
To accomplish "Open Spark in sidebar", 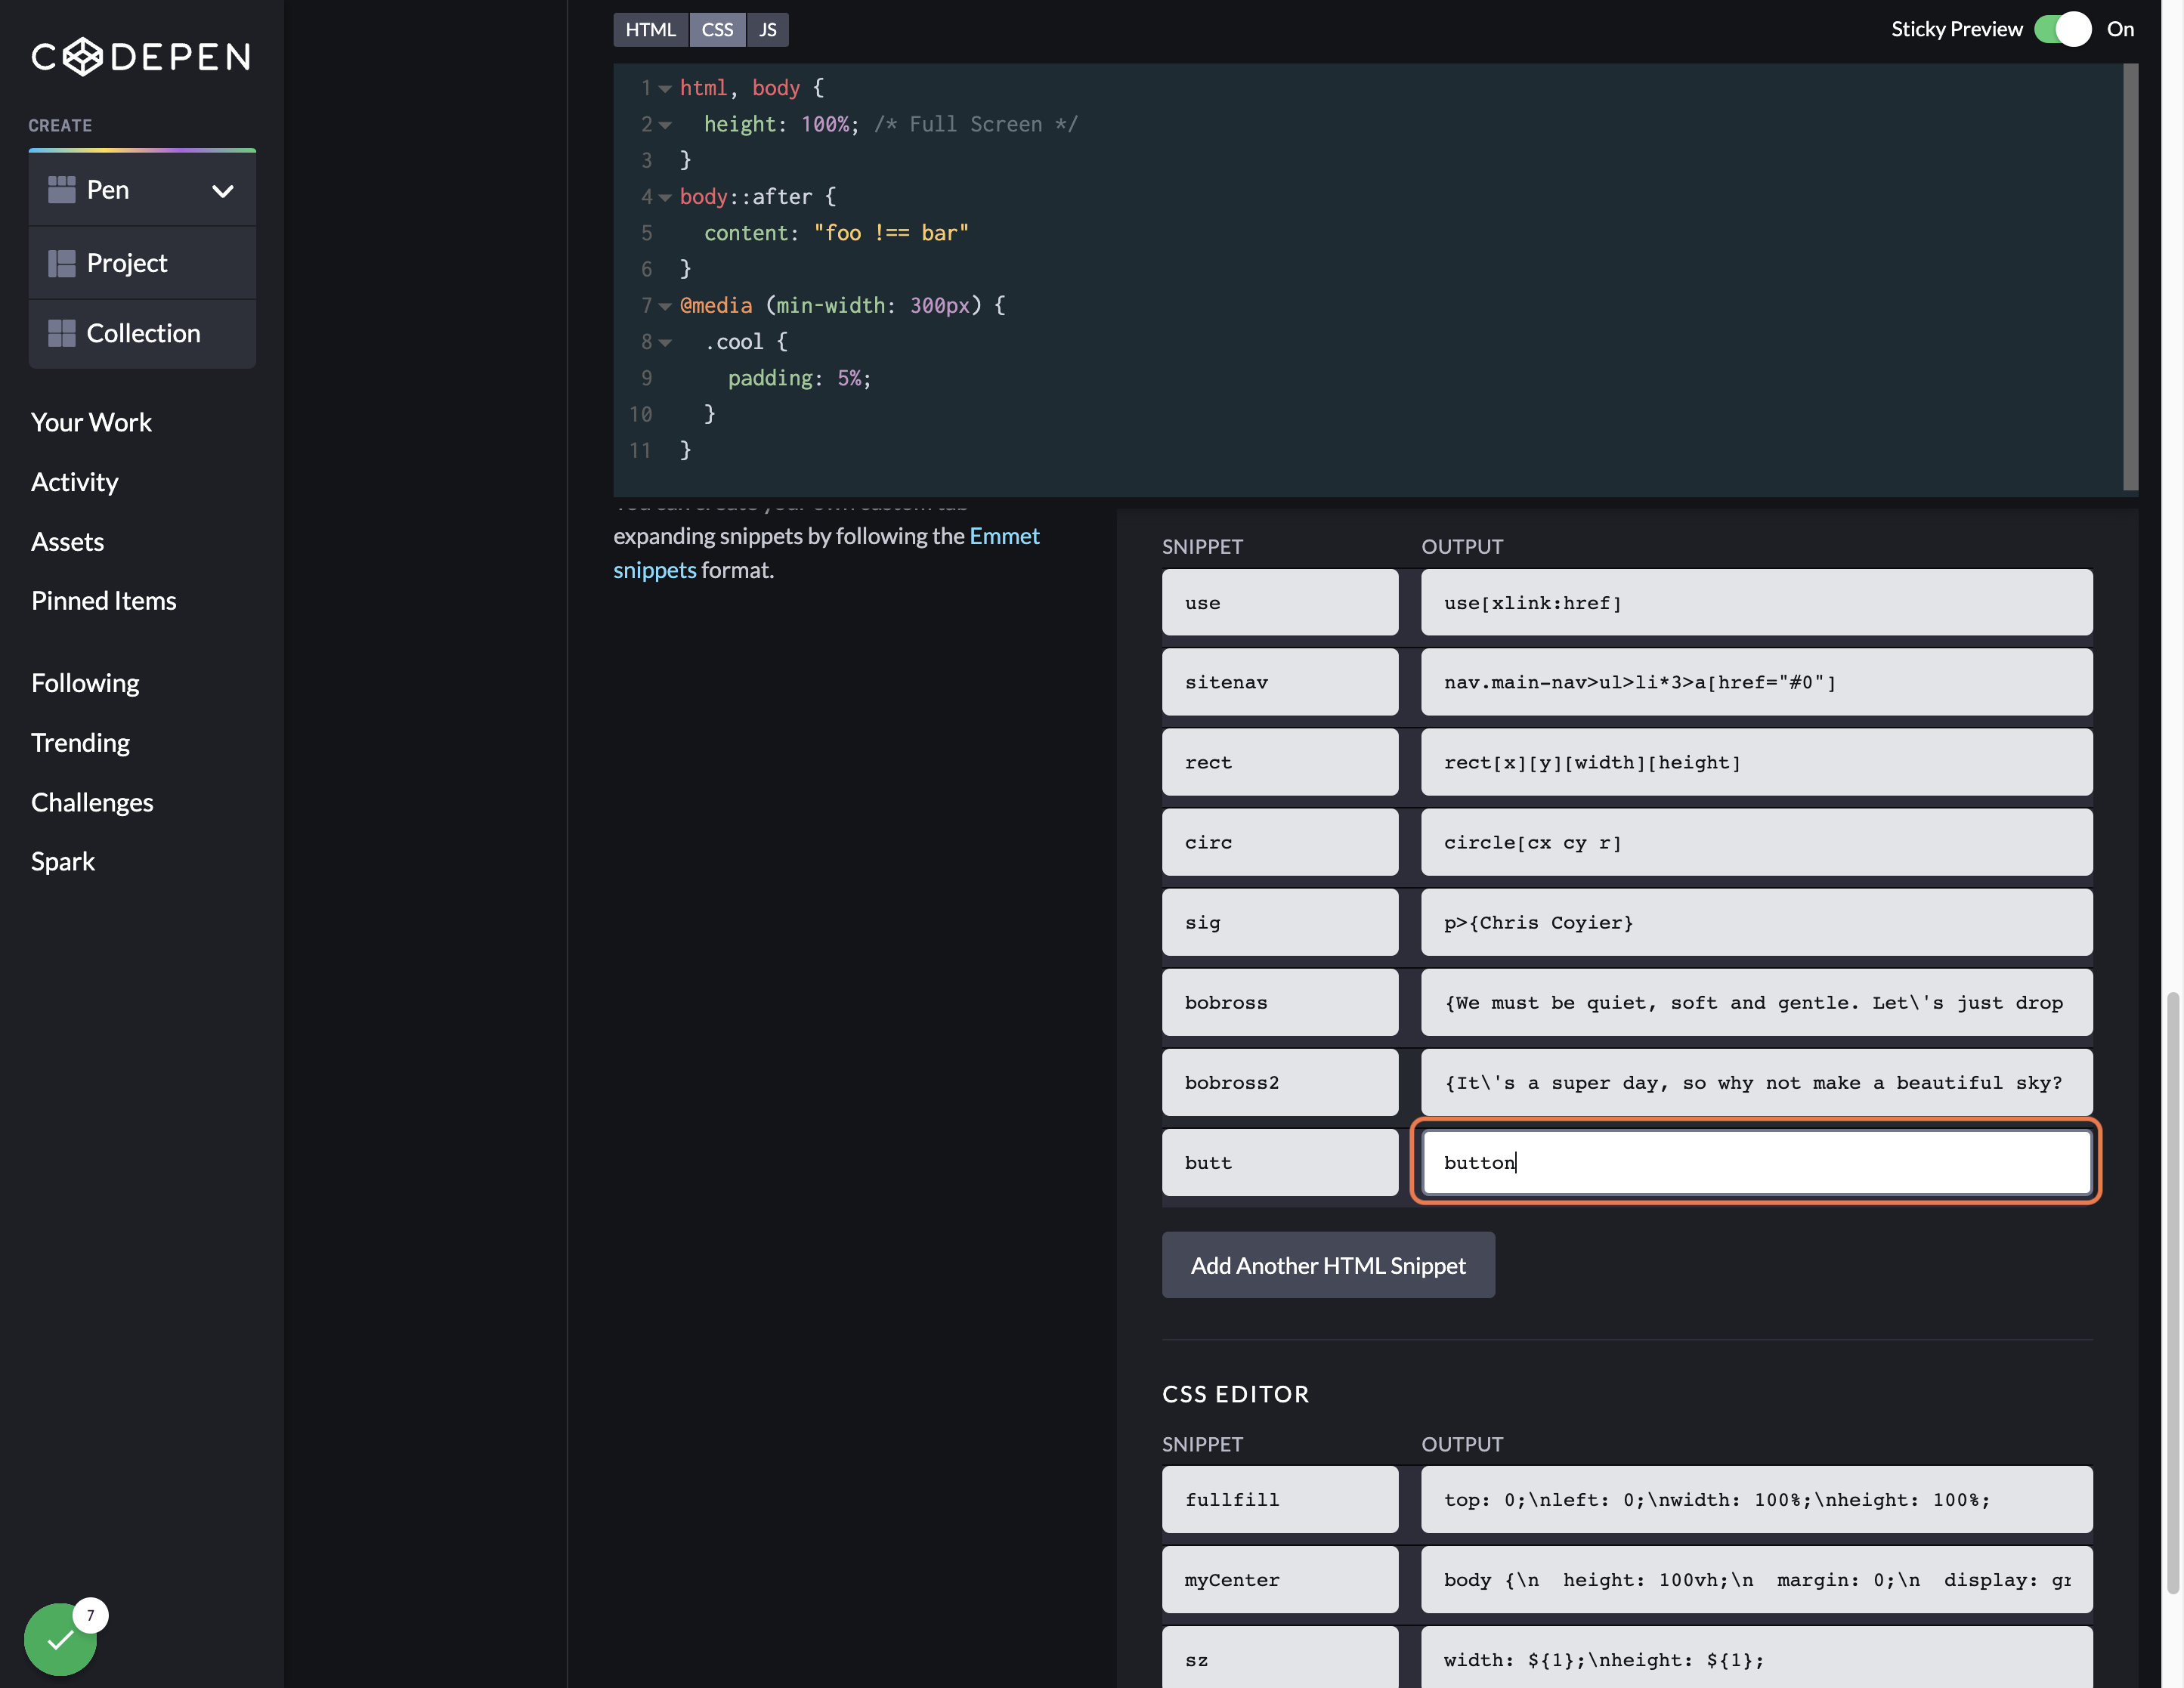I will 63,862.
